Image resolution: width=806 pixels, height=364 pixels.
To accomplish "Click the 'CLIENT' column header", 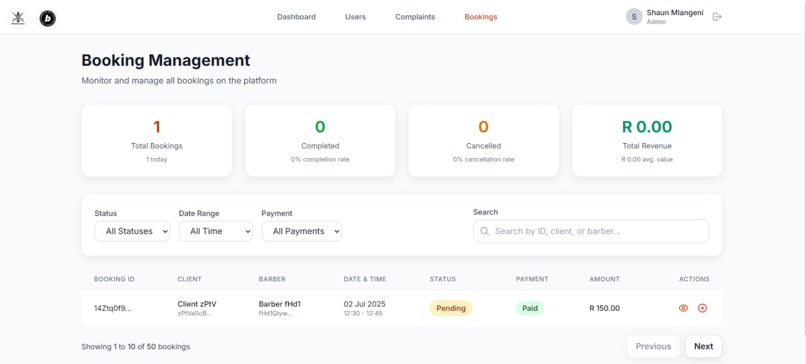I will [x=189, y=279].
